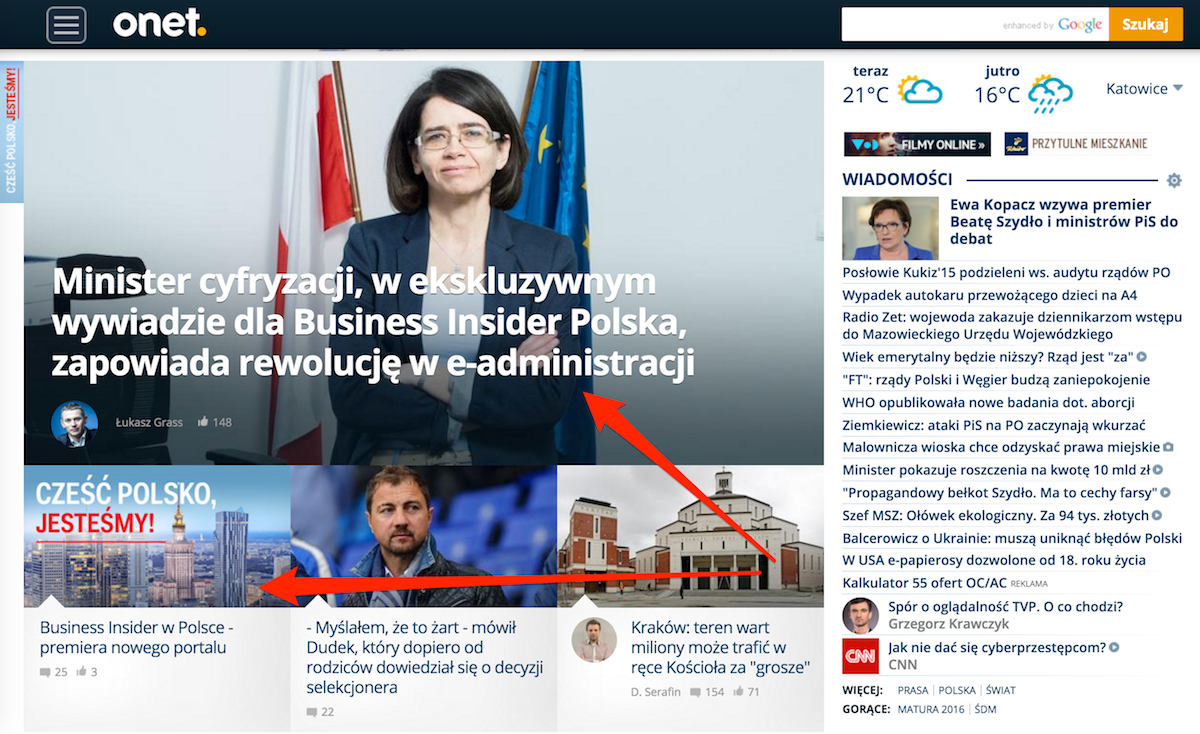Open the hamburger menu button

click(66, 25)
